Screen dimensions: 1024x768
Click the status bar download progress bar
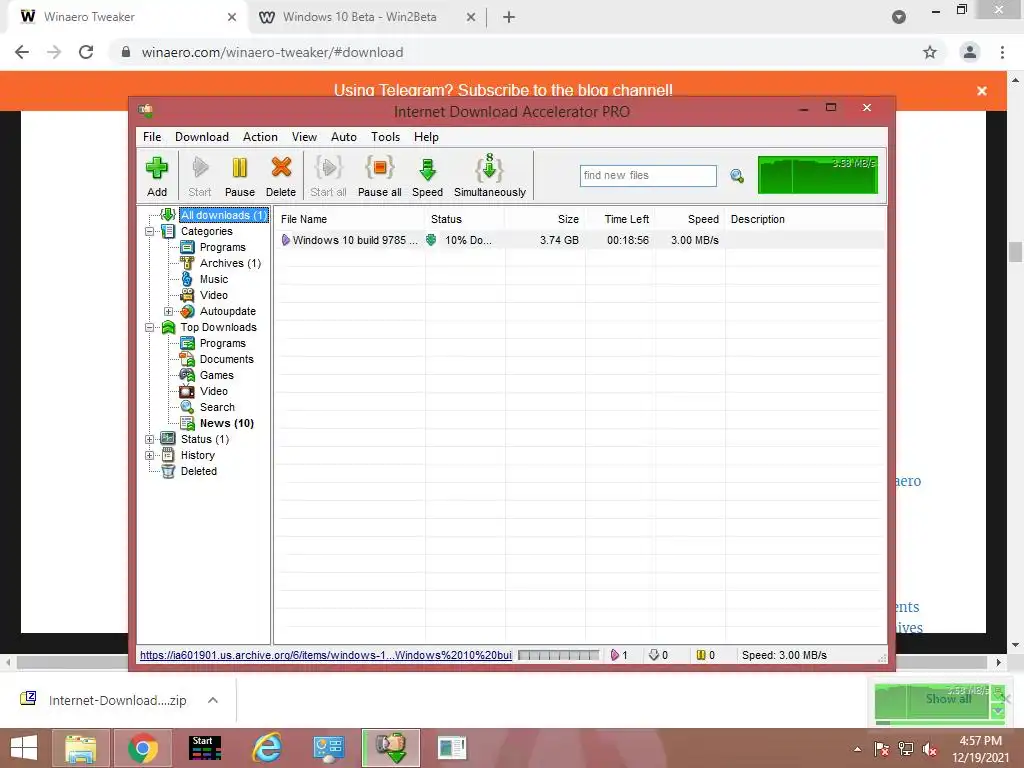click(x=558, y=655)
